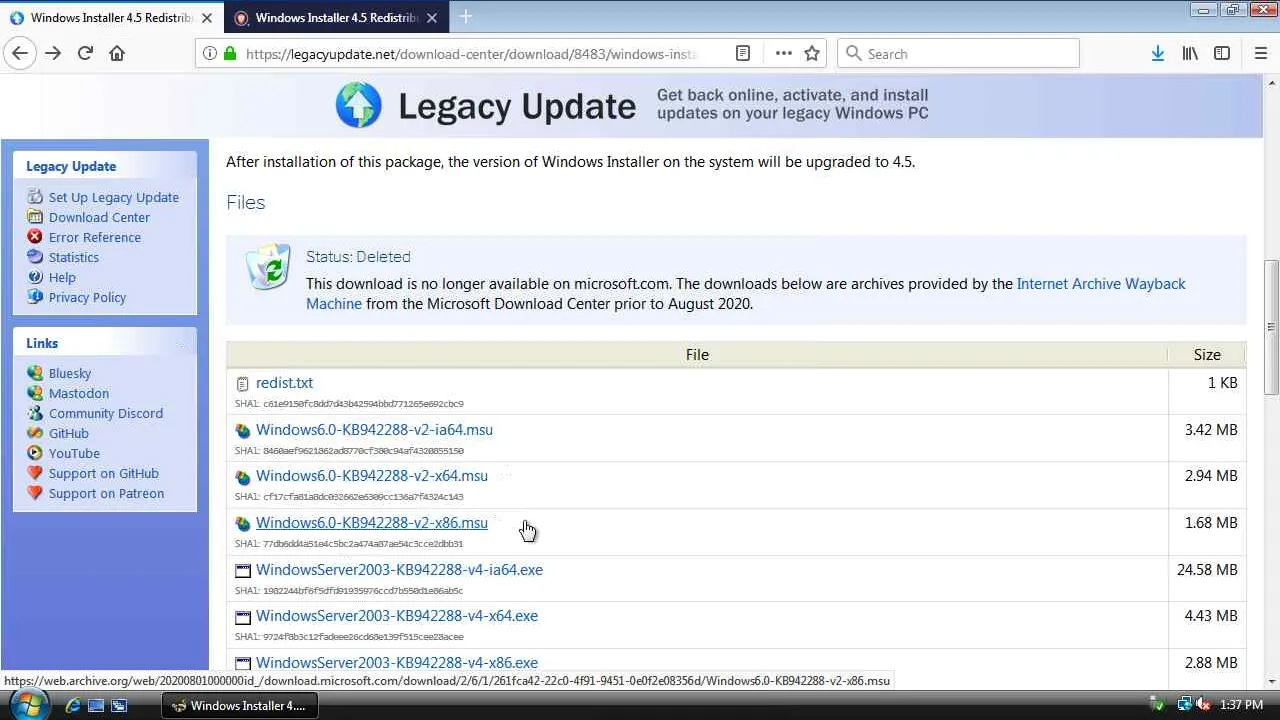Open the Firefox hamburger menu
The image size is (1280, 720).
coord(1260,54)
